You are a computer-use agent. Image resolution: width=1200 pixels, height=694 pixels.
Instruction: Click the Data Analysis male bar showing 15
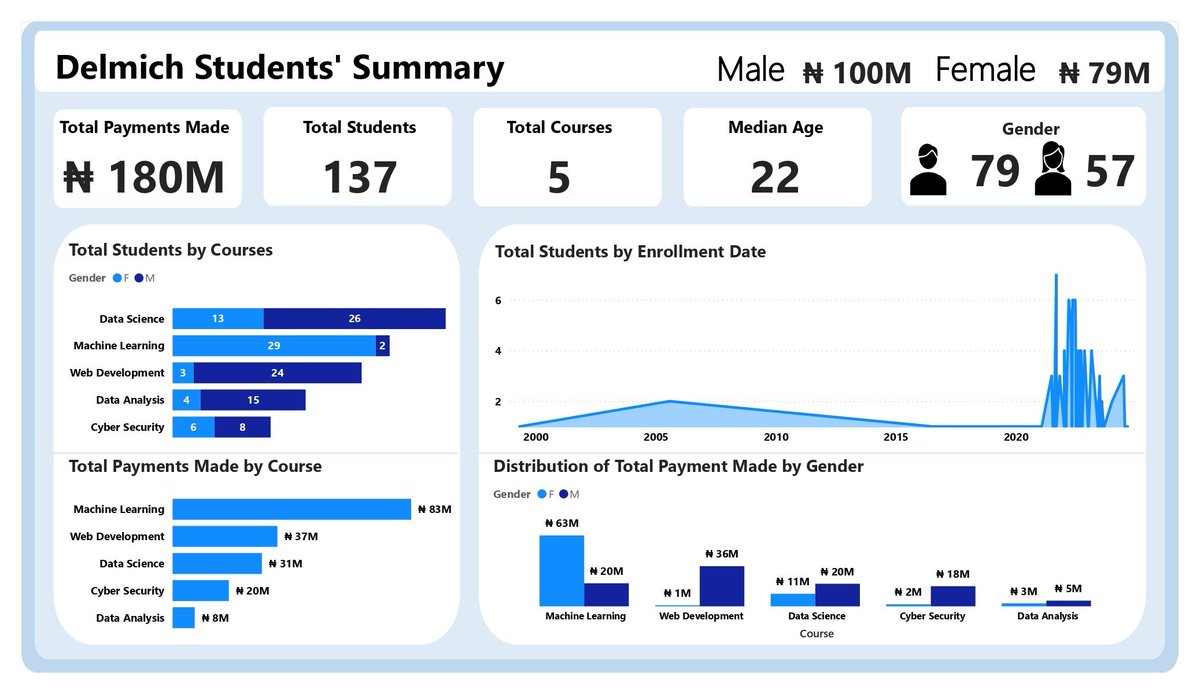[253, 400]
